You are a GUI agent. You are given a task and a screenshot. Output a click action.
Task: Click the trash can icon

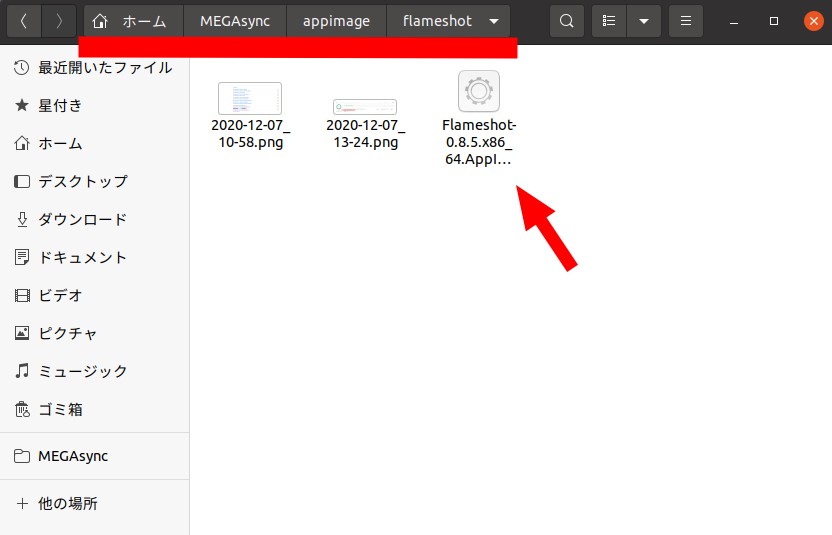[x=22, y=409]
